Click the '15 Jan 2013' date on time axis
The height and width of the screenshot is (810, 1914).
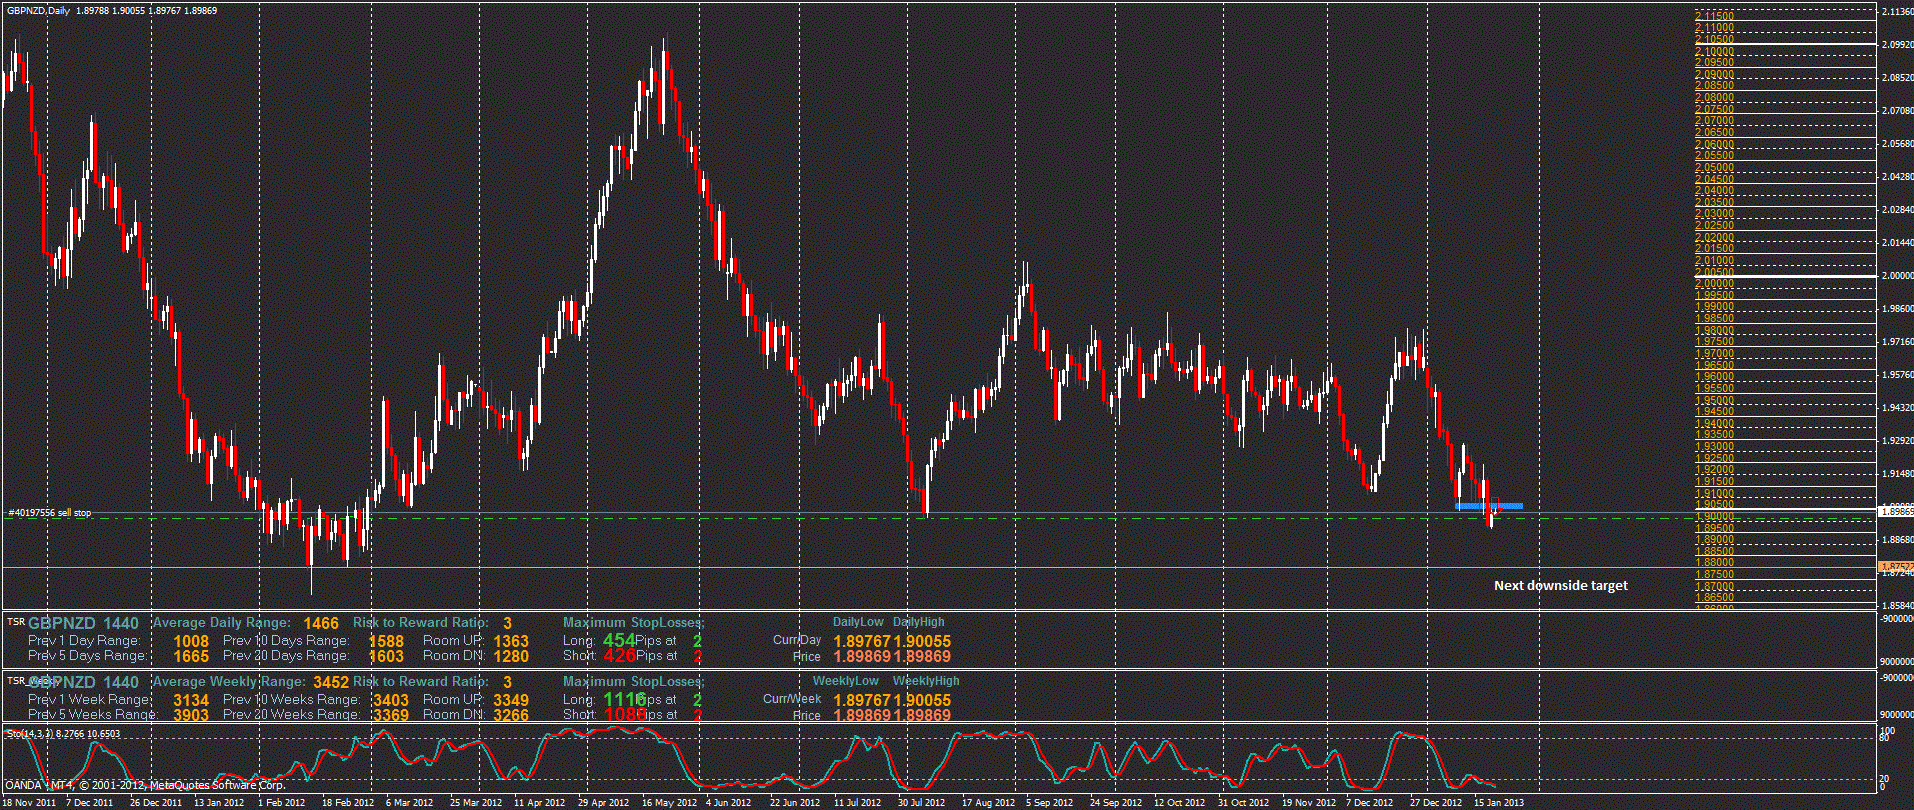tap(1498, 802)
